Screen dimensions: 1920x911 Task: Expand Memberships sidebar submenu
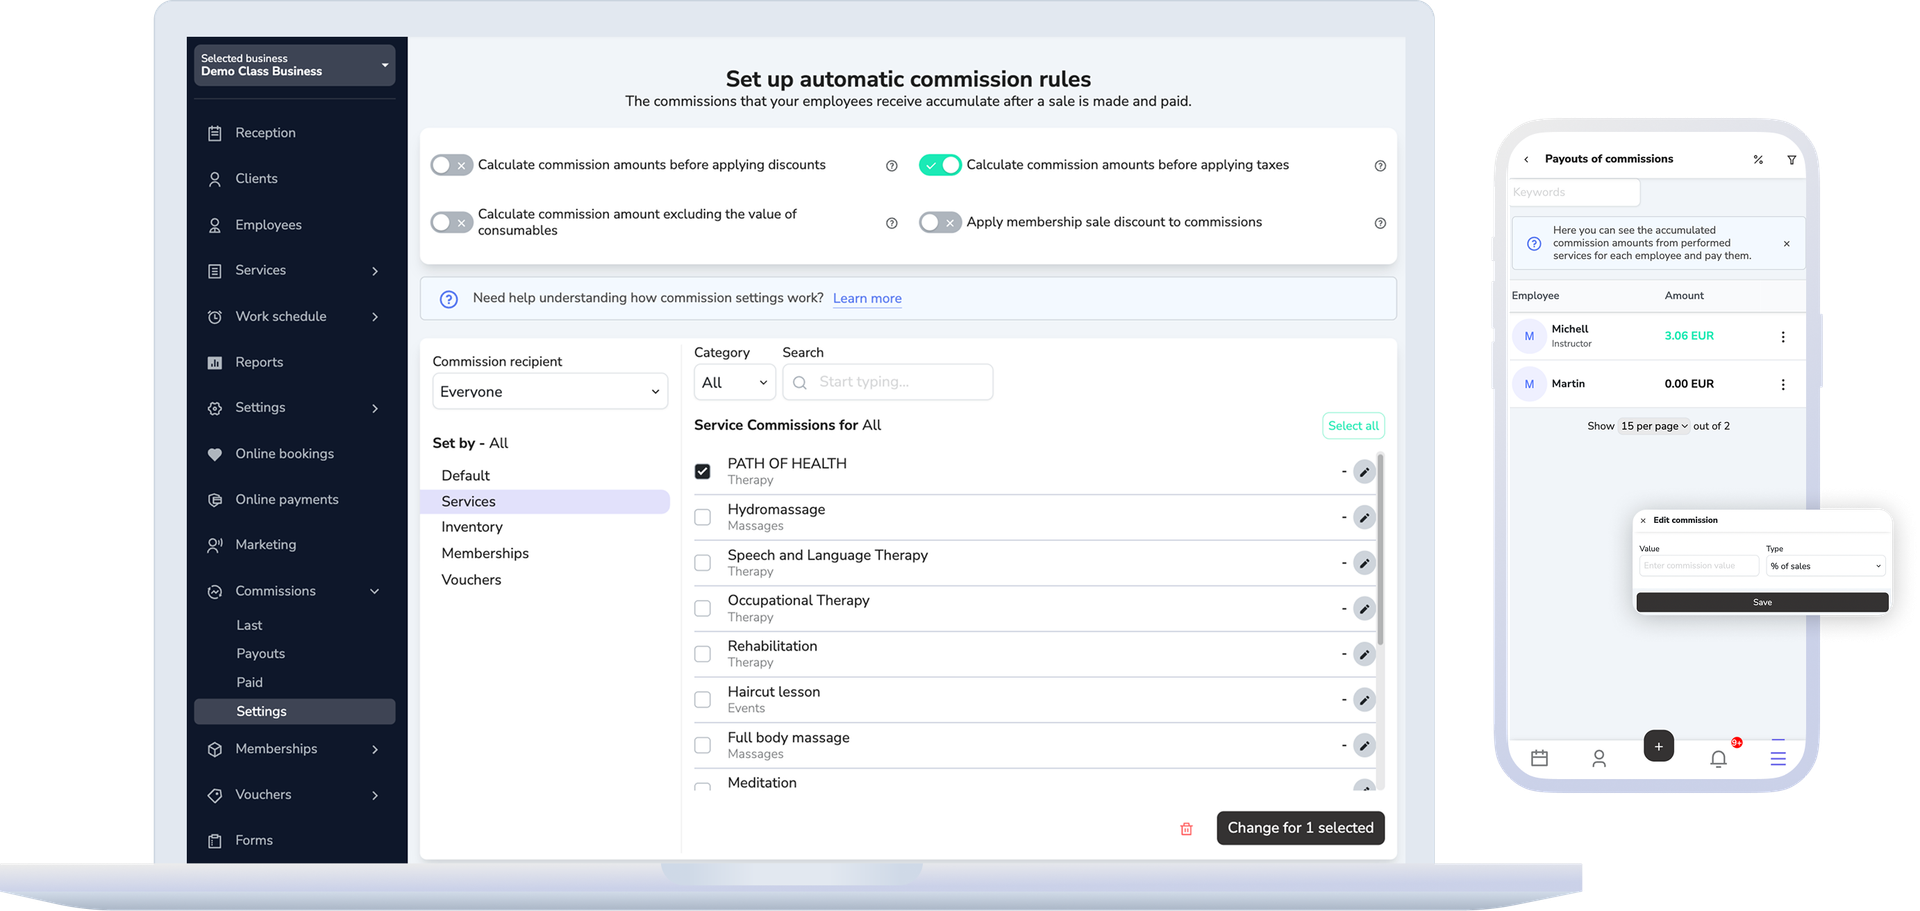(375, 750)
